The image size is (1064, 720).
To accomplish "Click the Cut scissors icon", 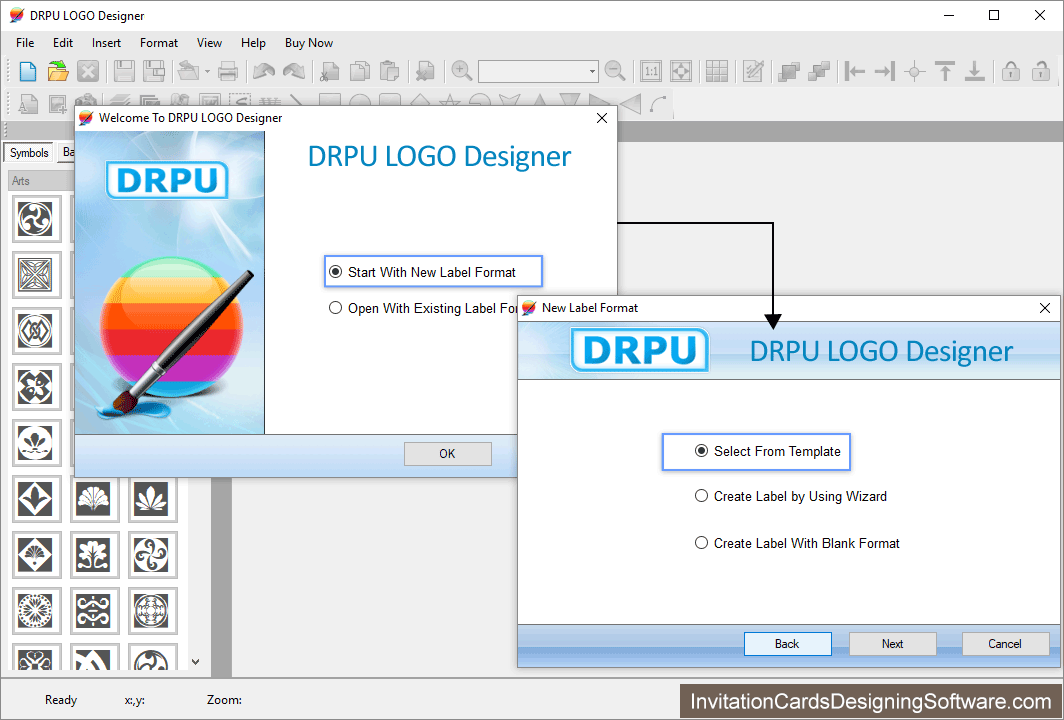I will pos(330,71).
